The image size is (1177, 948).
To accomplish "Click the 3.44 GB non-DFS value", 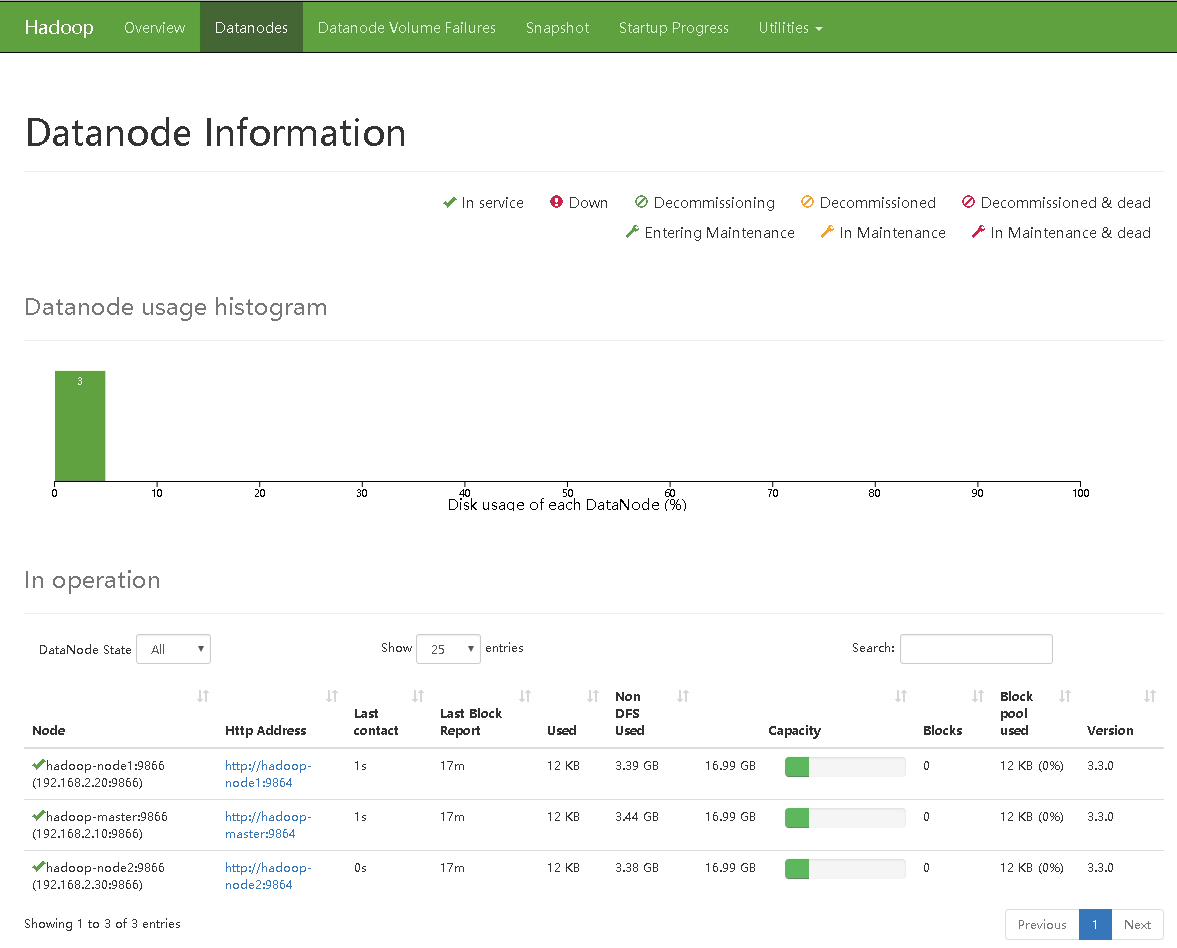I will point(637,817).
